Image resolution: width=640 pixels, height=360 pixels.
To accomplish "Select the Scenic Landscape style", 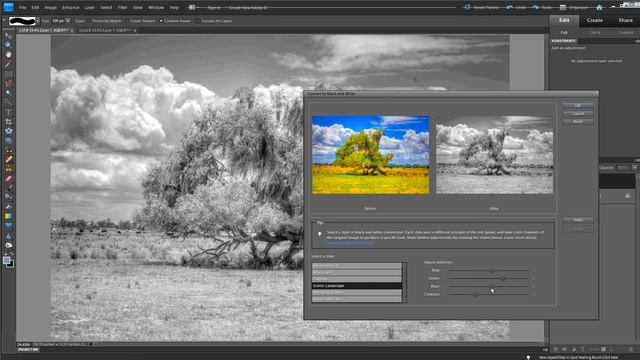I will pyautogui.click(x=357, y=286).
